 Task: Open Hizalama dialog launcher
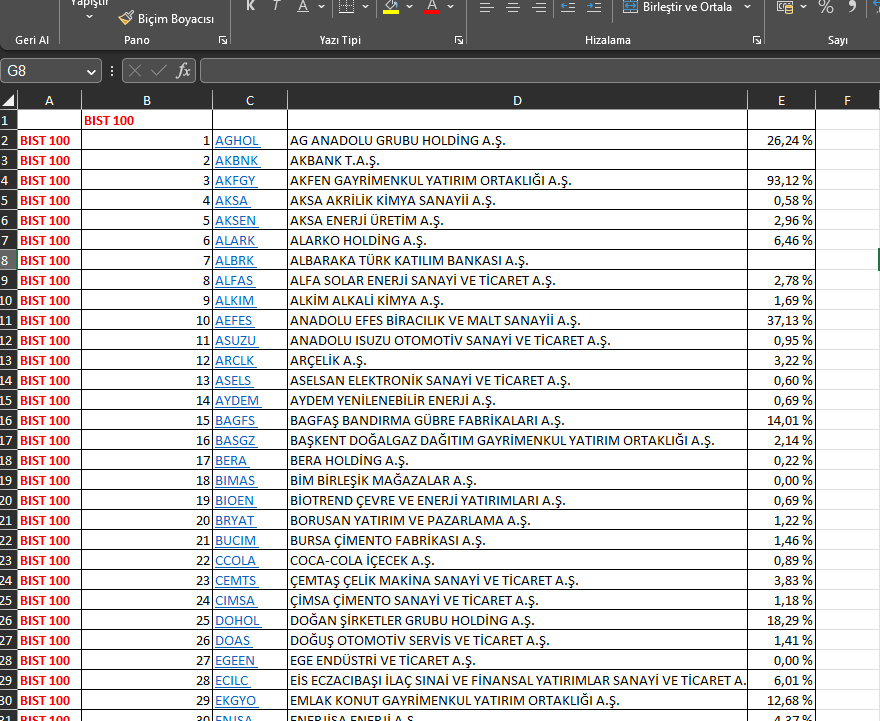coord(757,40)
